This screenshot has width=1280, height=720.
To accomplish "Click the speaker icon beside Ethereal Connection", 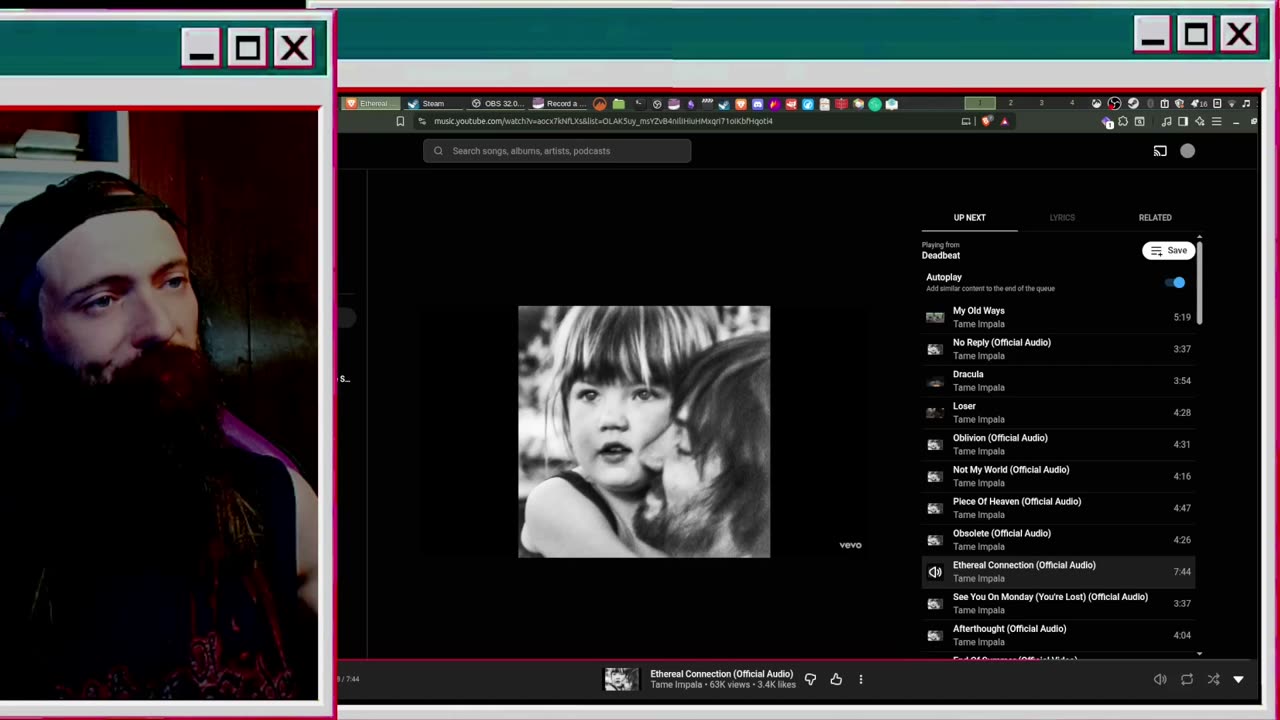I will tap(935, 572).
